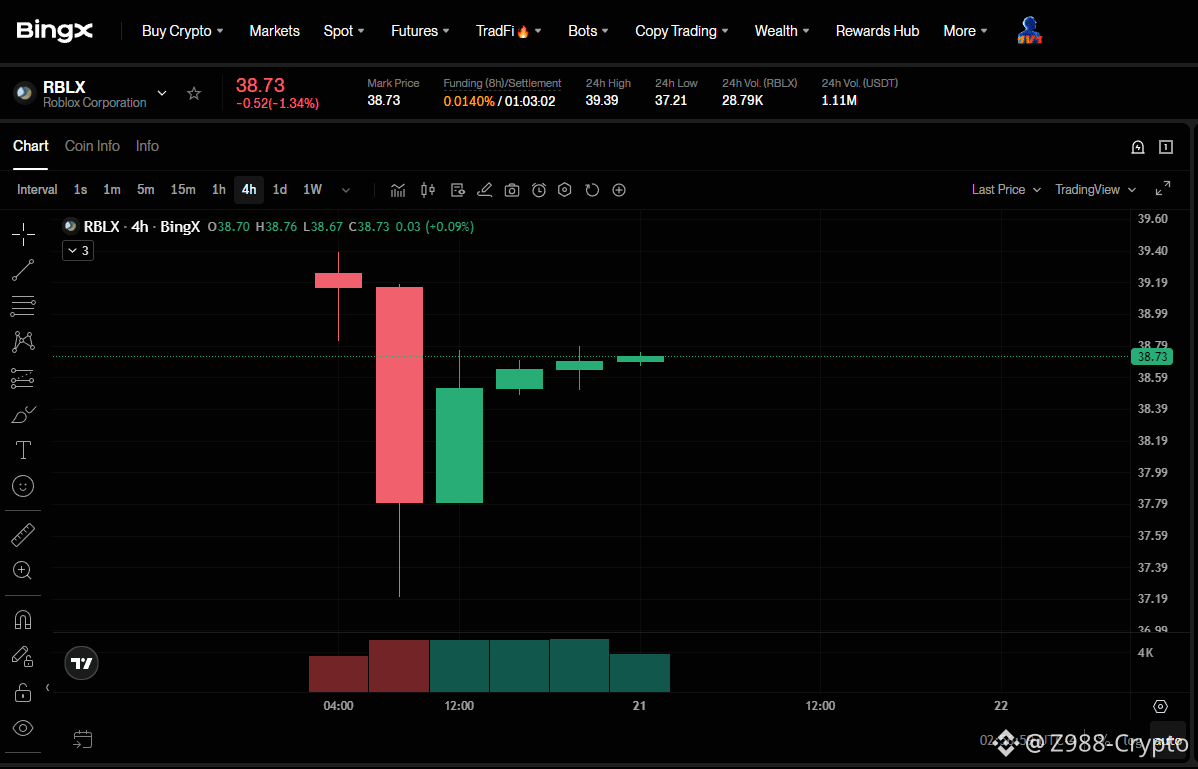Select the 1m interval
The height and width of the screenshot is (769, 1198).
(x=112, y=189)
